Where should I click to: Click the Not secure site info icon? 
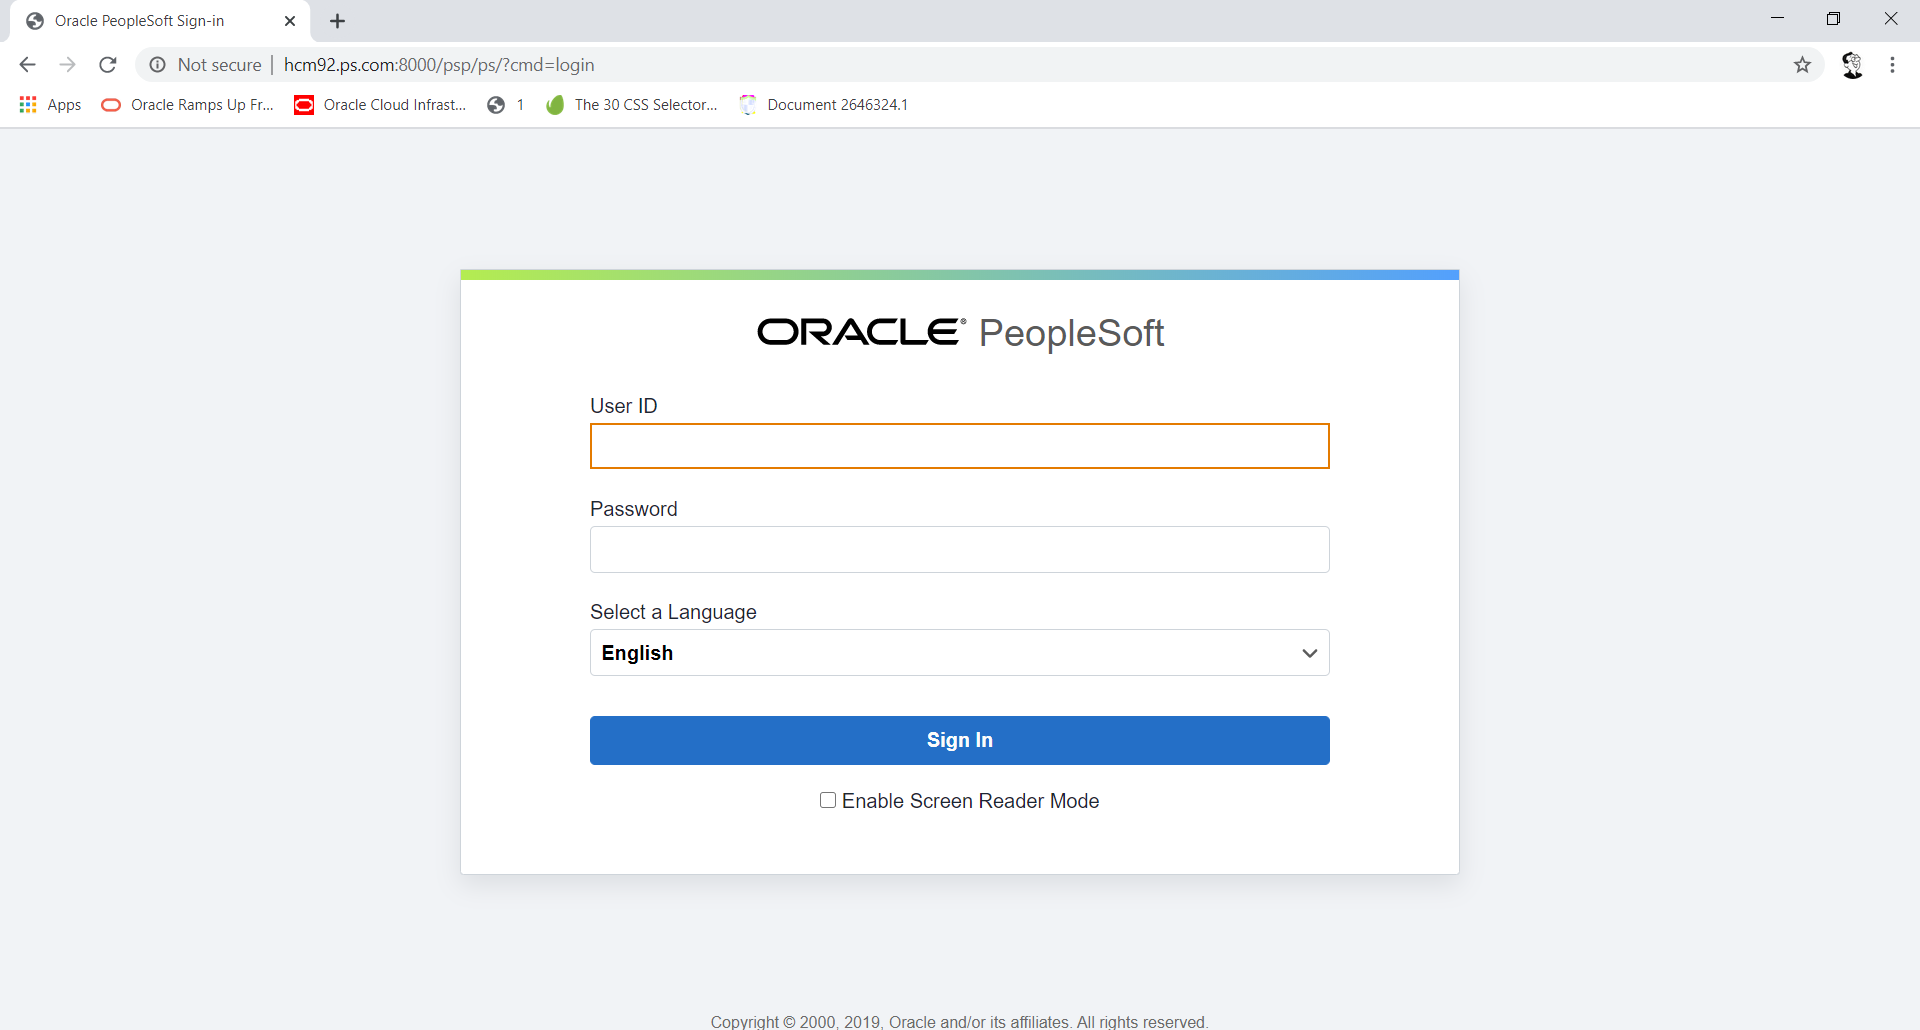pos(157,65)
